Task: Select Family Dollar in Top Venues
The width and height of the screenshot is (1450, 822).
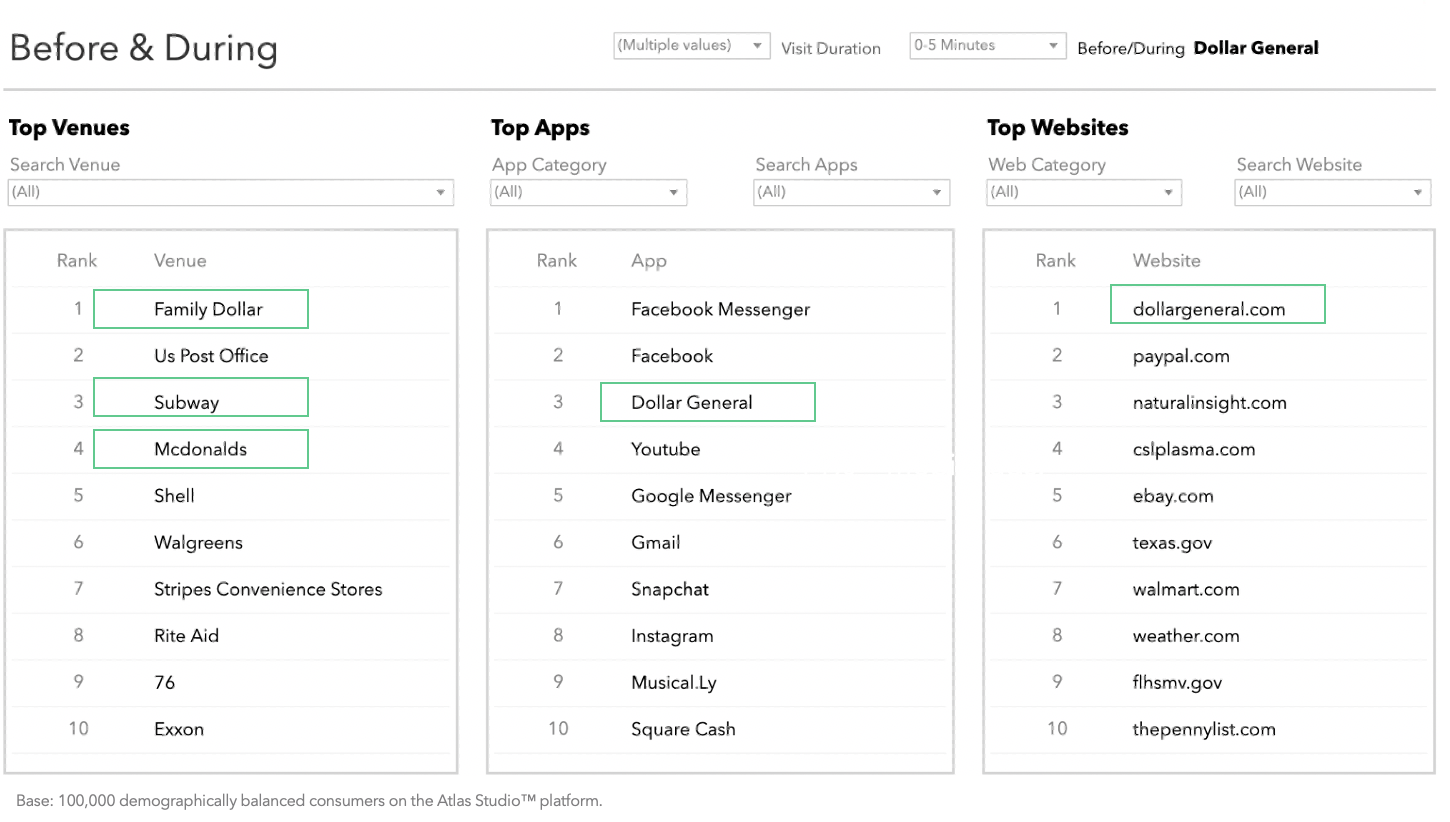Action: (208, 310)
